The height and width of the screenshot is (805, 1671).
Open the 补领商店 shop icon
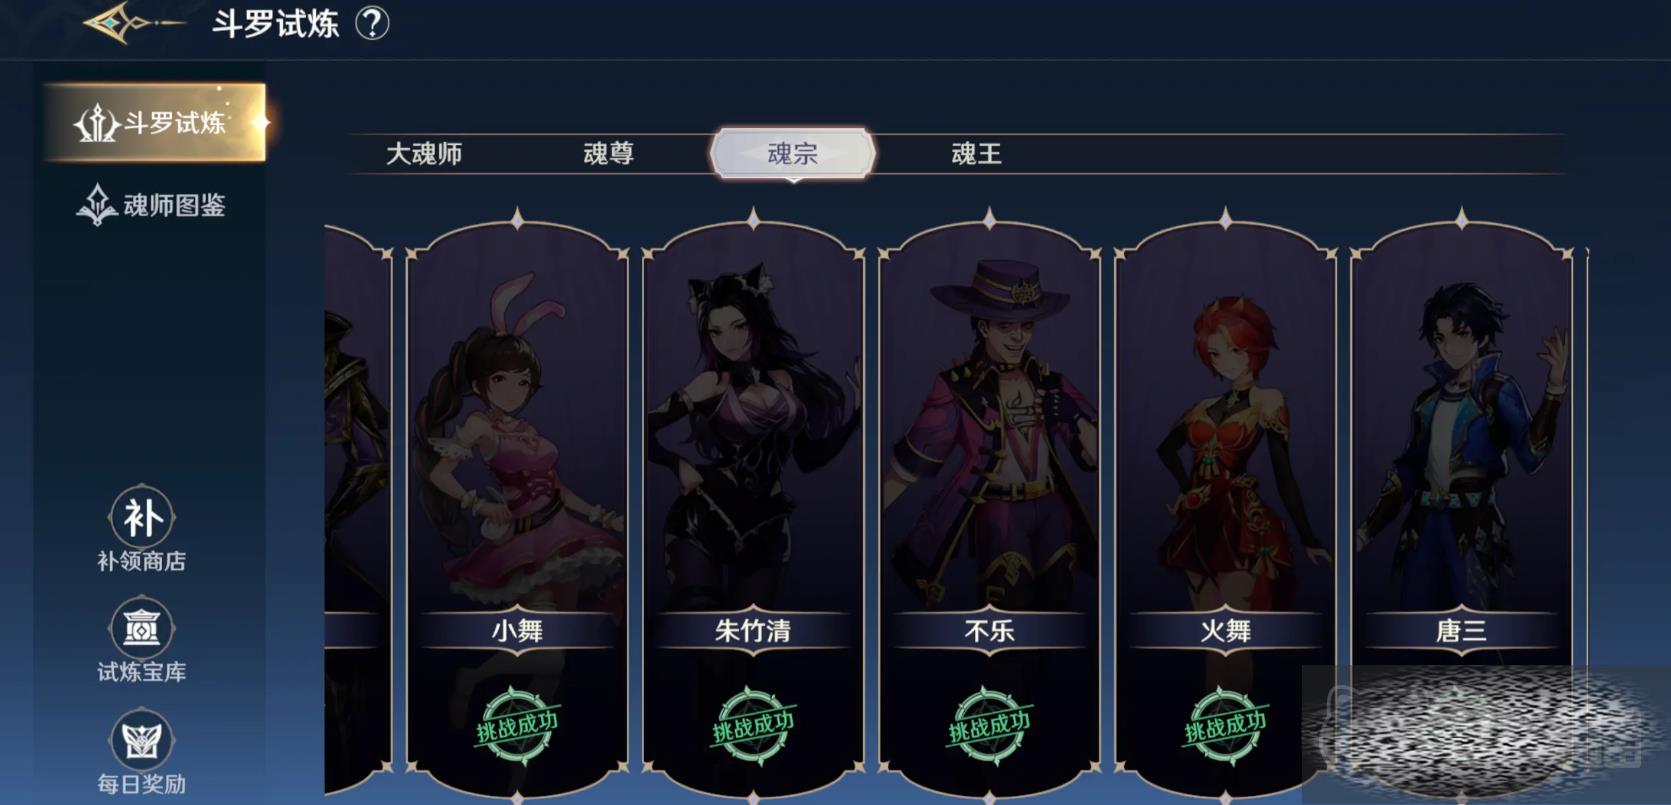141,518
